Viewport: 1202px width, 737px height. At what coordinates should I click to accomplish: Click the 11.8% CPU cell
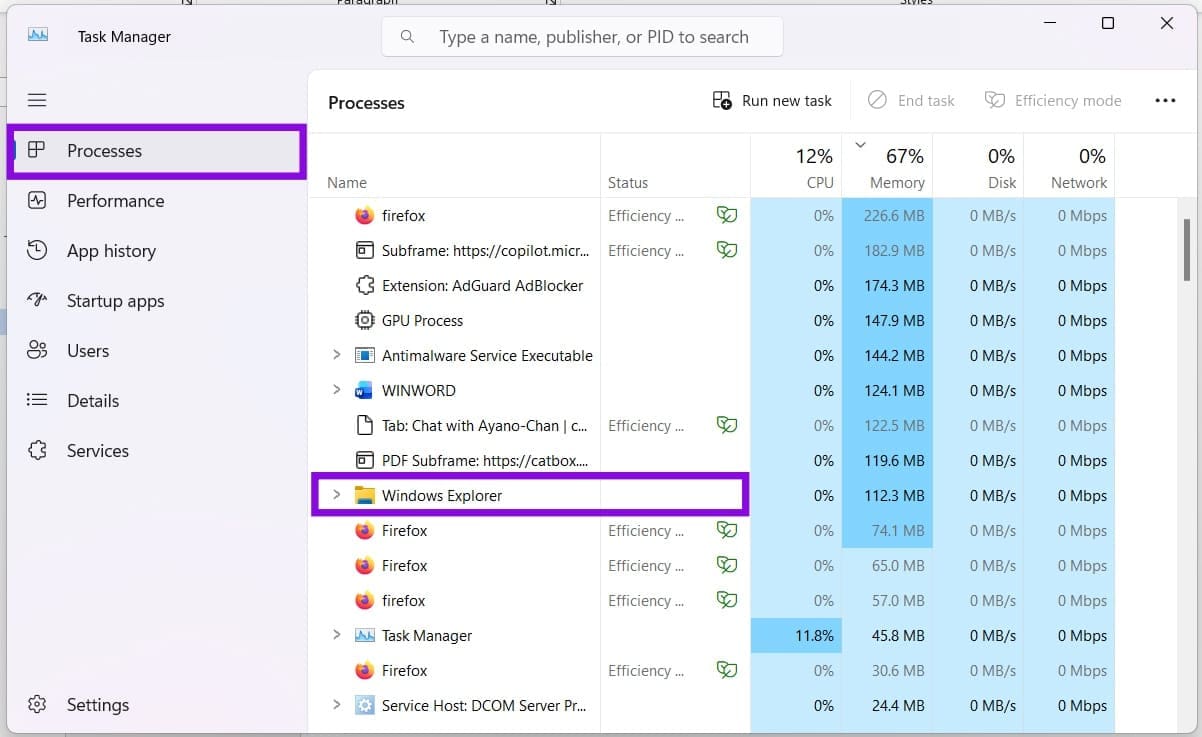tap(796, 635)
